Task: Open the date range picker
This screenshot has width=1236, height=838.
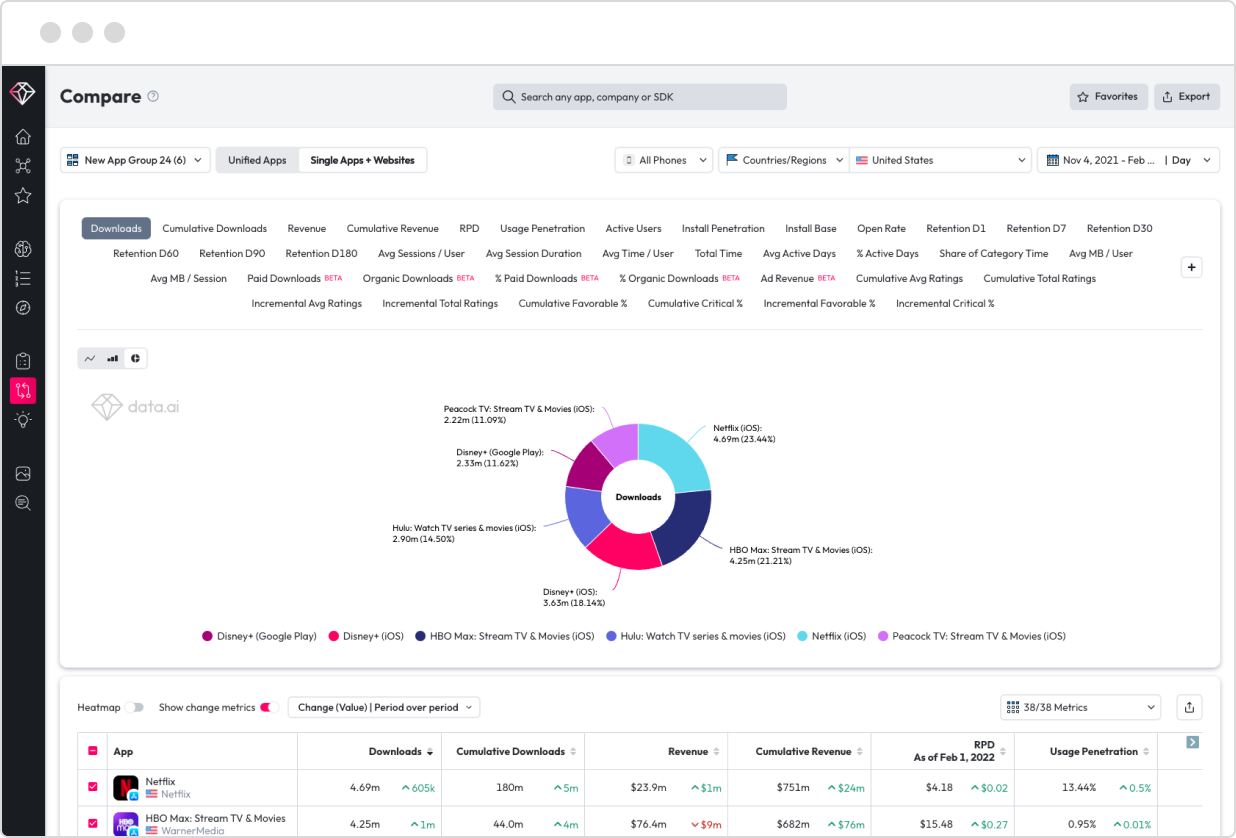Action: click(1099, 160)
